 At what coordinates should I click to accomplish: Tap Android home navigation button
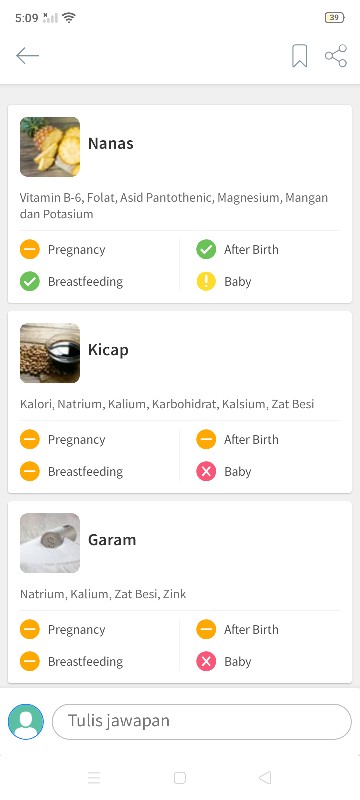point(179,778)
